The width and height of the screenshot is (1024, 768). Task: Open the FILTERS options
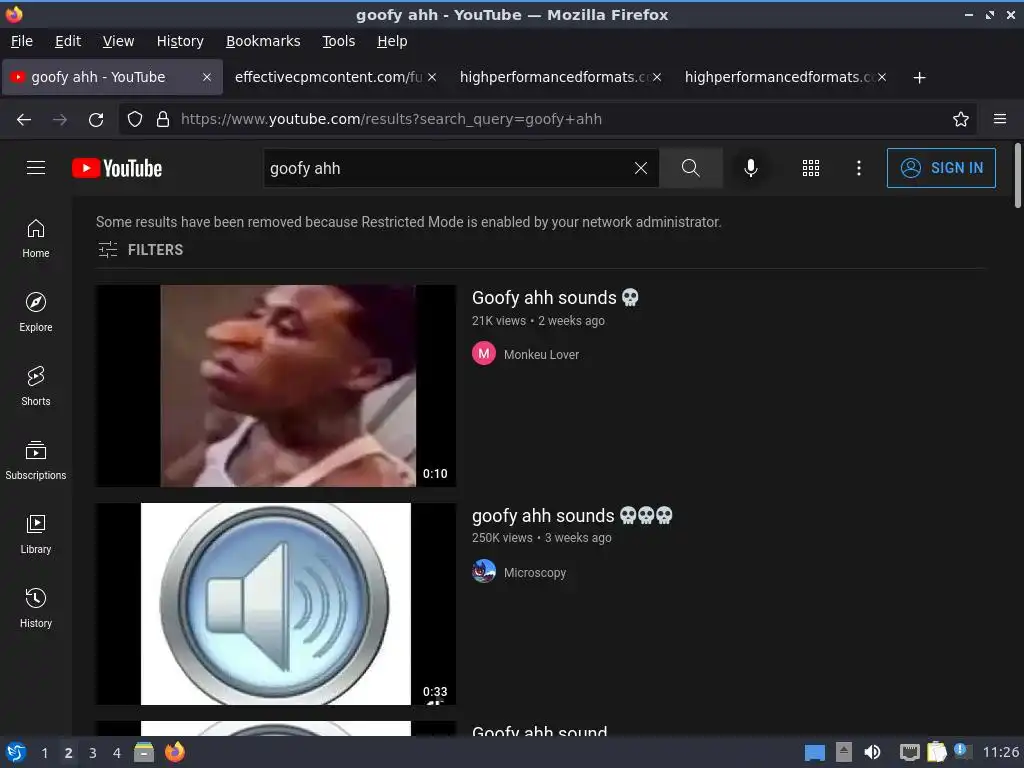point(140,249)
